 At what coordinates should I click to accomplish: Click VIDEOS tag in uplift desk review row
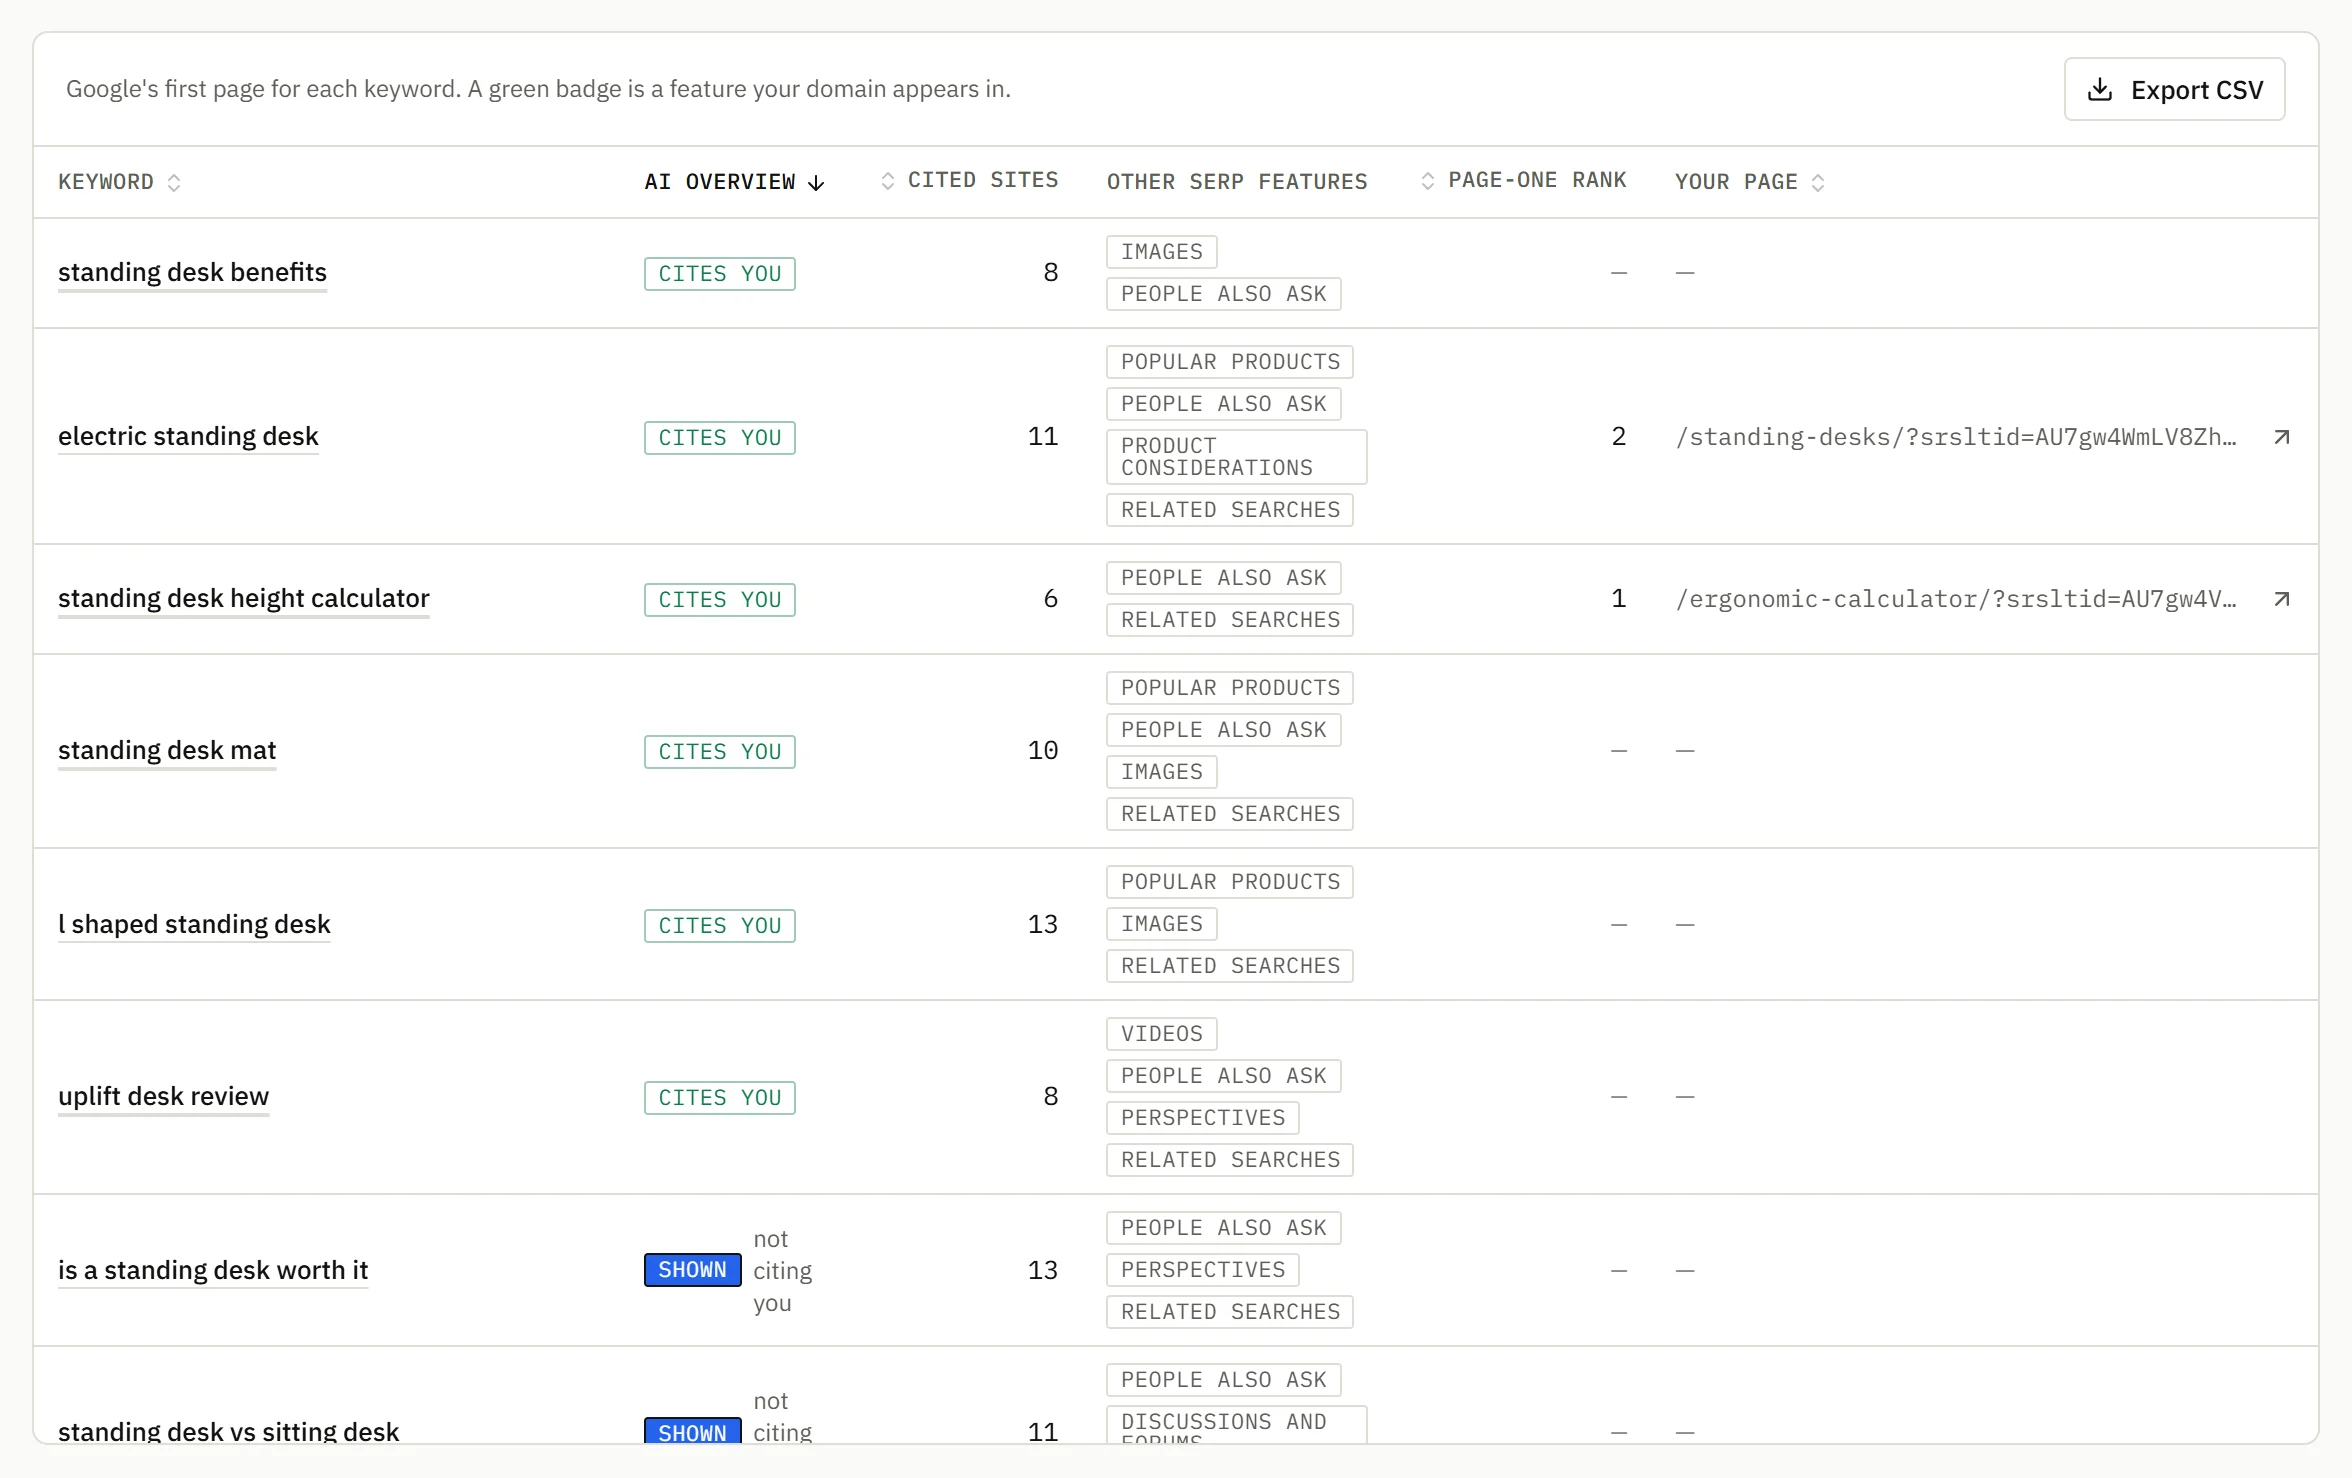[1161, 1034]
